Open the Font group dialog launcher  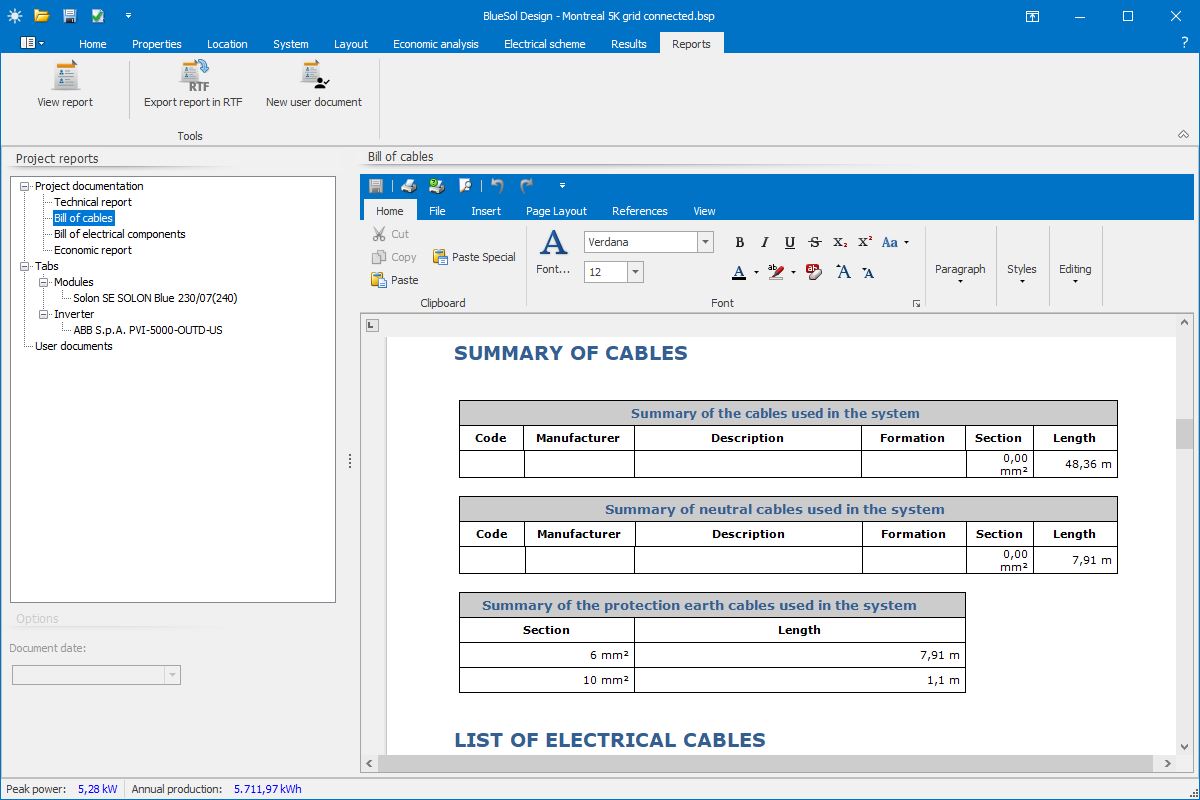916,303
